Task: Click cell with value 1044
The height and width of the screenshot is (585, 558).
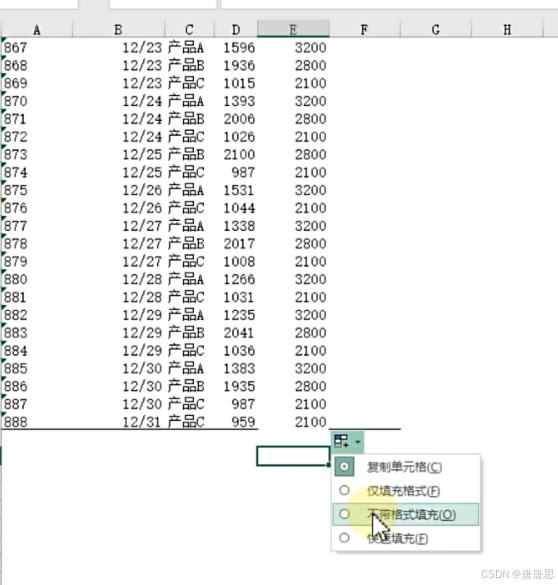Action: [236, 208]
